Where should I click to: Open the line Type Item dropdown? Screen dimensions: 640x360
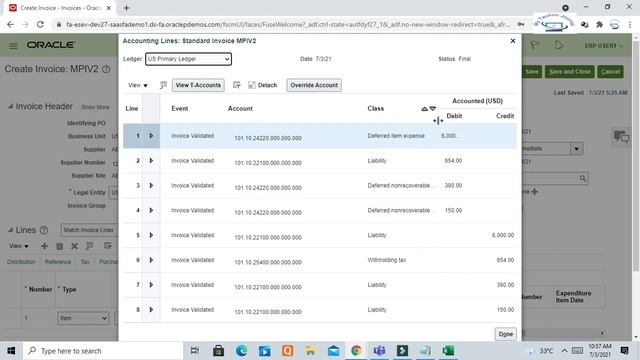(x=83, y=318)
